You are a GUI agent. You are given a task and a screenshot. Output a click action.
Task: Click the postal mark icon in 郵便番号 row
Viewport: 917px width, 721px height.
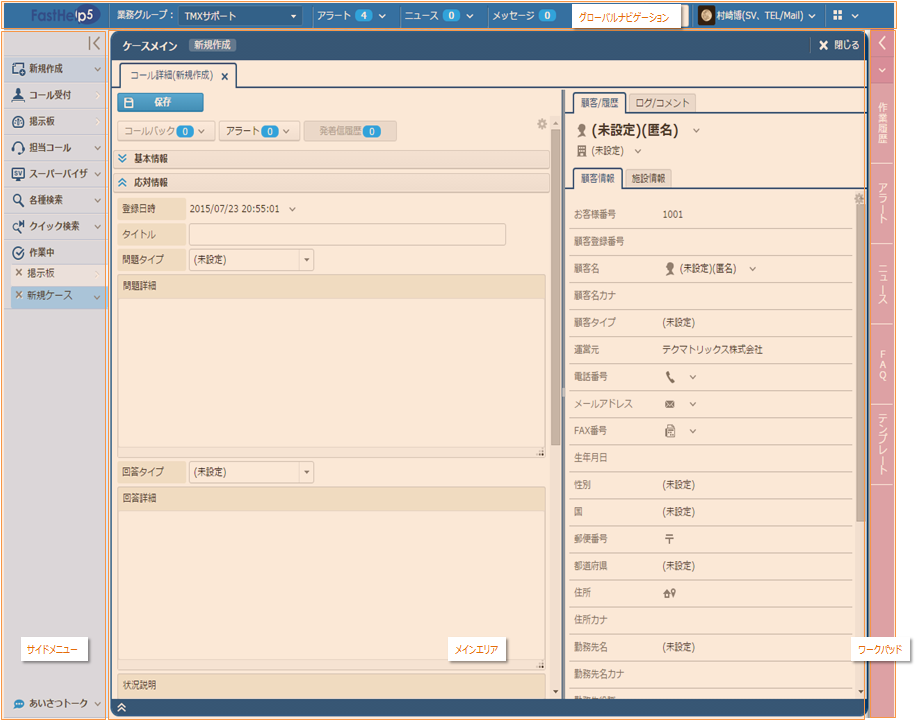(x=669, y=538)
